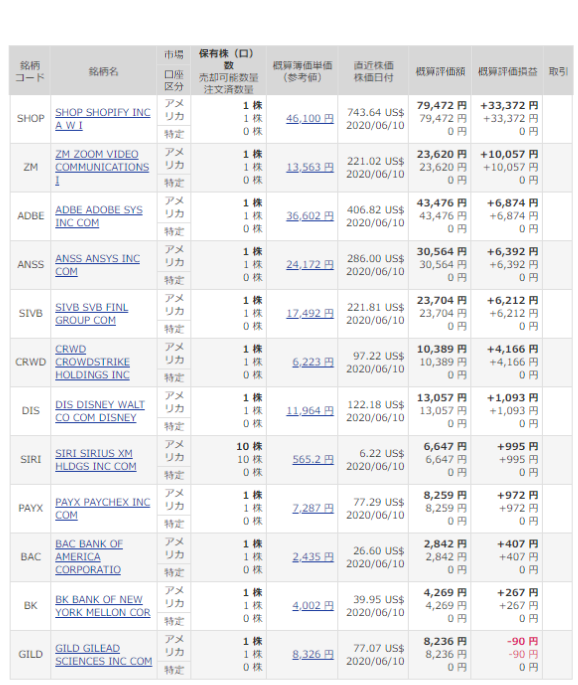Click the bold 79,472 円 valuation amount

click(442, 106)
